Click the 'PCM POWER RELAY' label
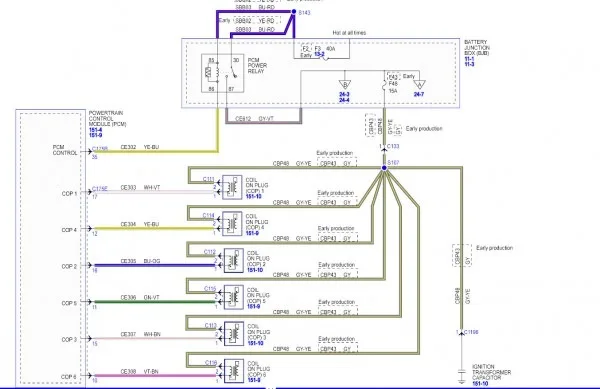This screenshot has height=389, width=600. click(x=257, y=66)
